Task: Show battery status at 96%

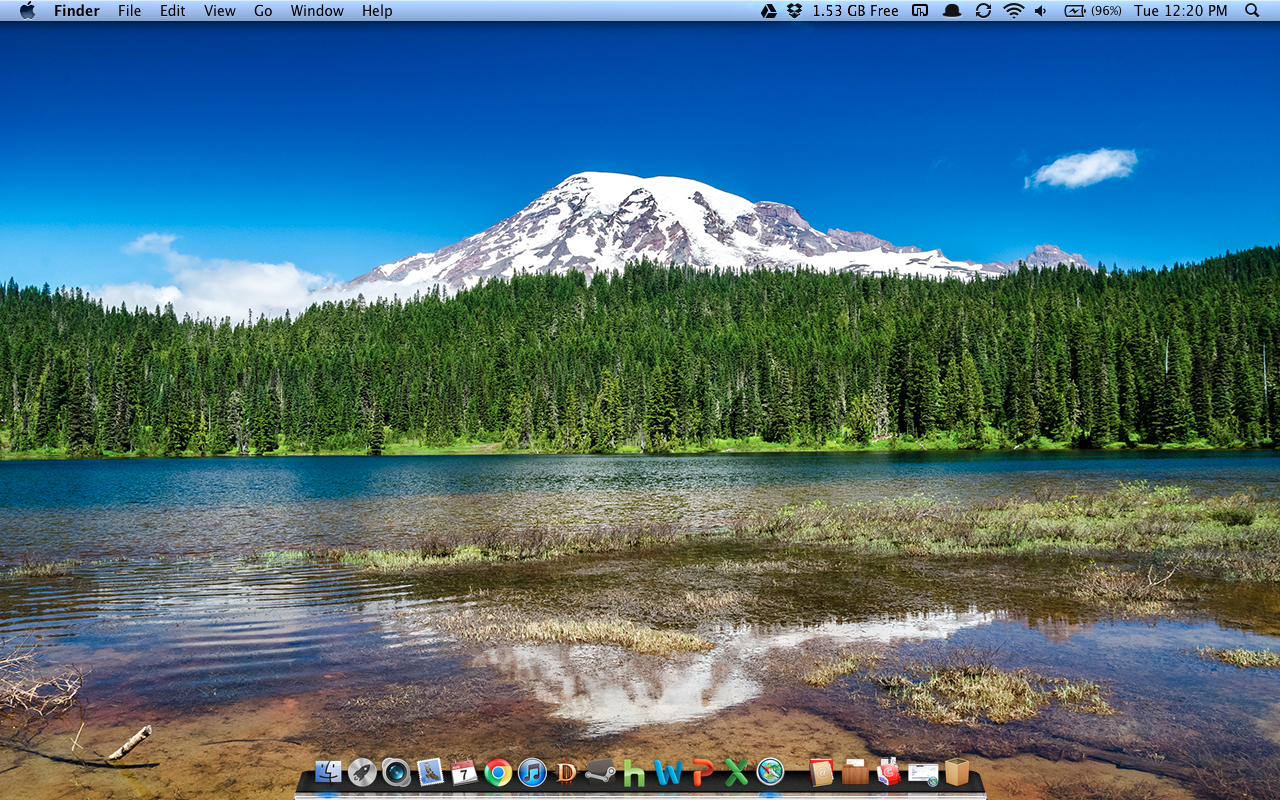Action: pos(1093,11)
